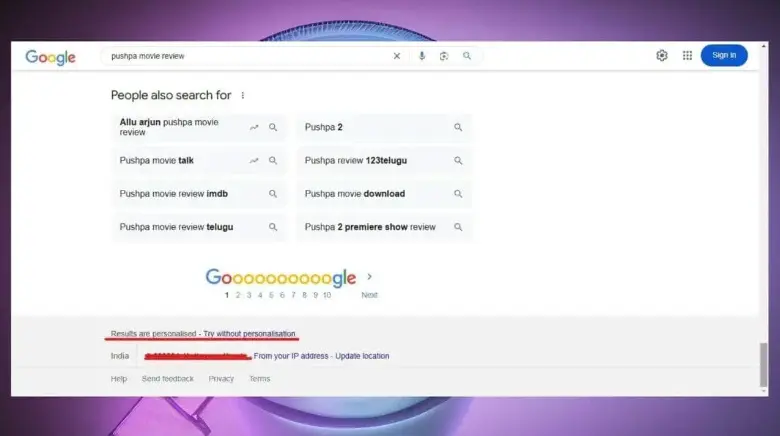Click magnifier icon on telugu suggestion
780x436 pixels.
(x=273, y=227)
